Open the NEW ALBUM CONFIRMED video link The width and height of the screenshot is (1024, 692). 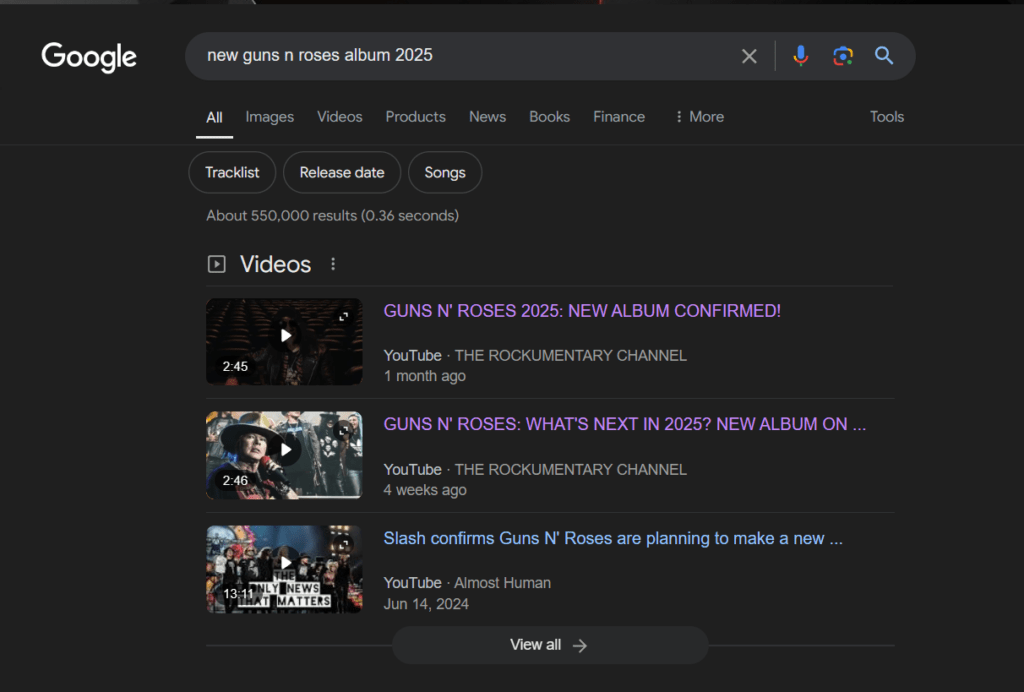point(582,311)
